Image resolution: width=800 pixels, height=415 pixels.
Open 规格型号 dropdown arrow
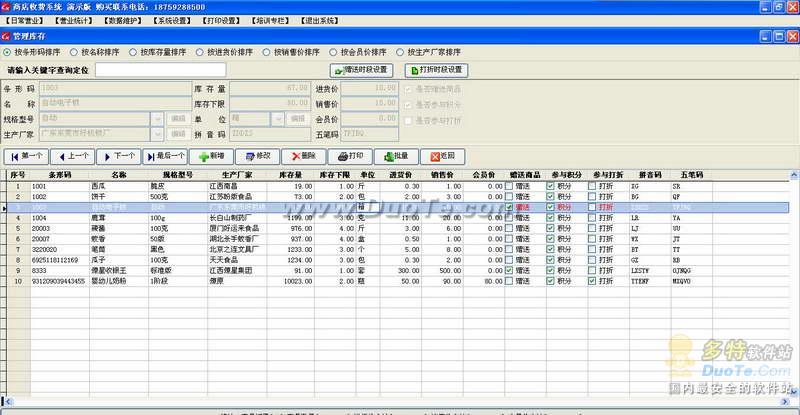pos(158,119)
